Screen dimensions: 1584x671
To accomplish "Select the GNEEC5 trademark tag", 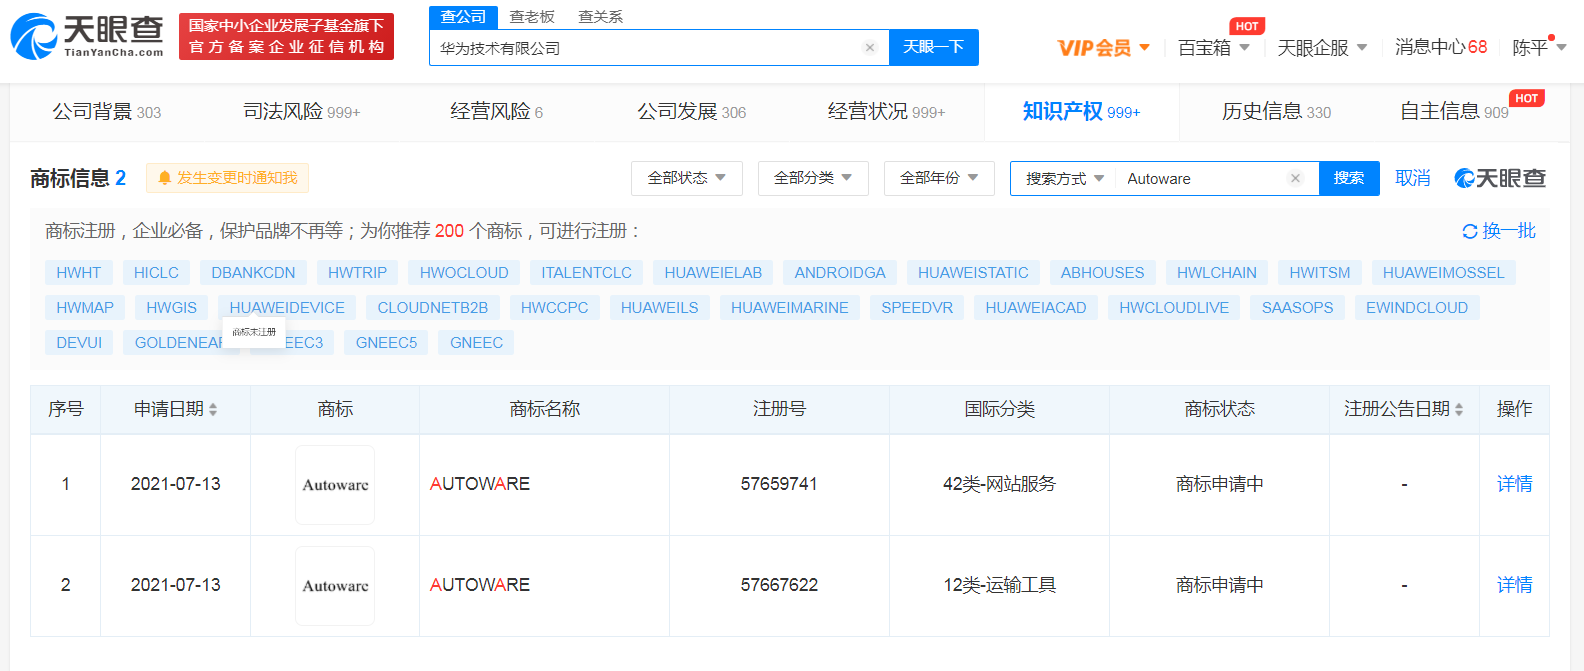I will [x=386, y=343].
